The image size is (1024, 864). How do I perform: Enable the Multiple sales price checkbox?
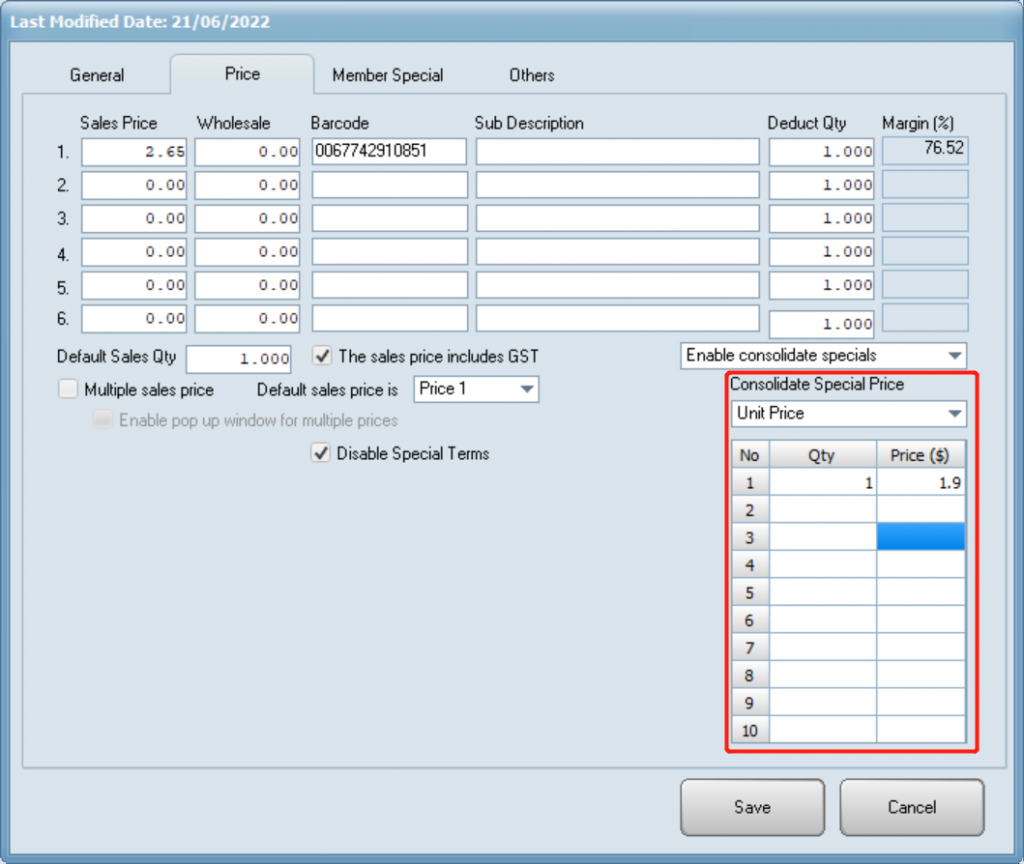68,389
